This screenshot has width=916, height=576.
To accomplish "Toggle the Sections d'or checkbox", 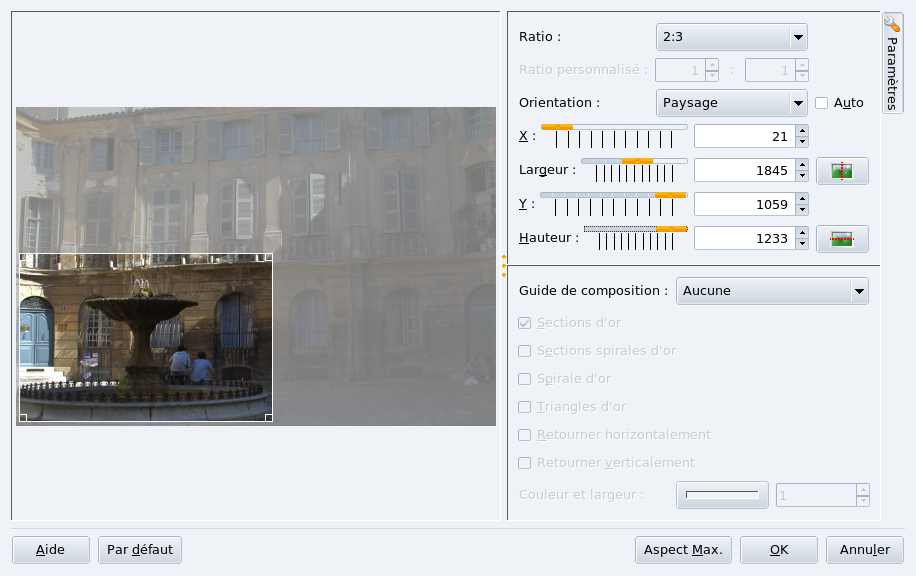I will 525,323.
